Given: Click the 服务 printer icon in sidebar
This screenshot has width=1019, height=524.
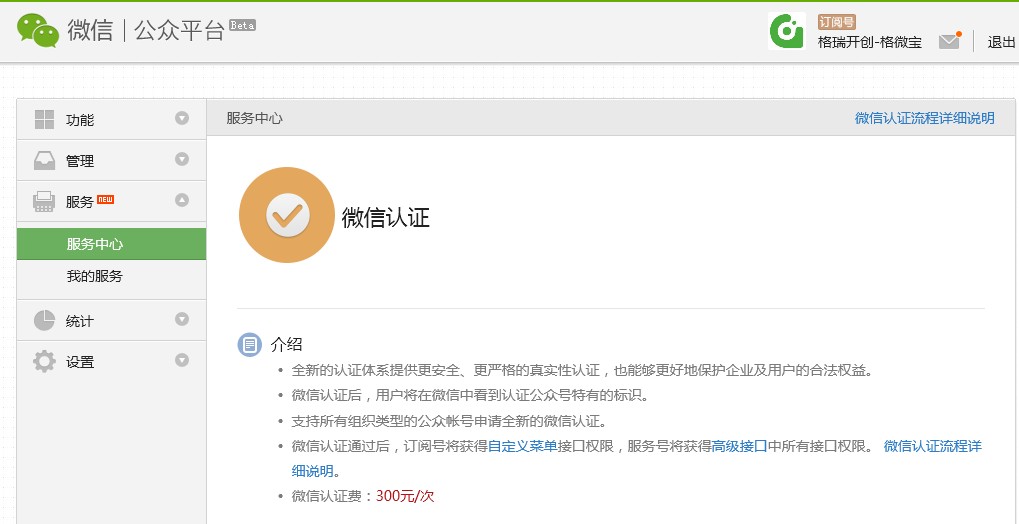Looking at the screenshot, I should (x=45, y=202).
